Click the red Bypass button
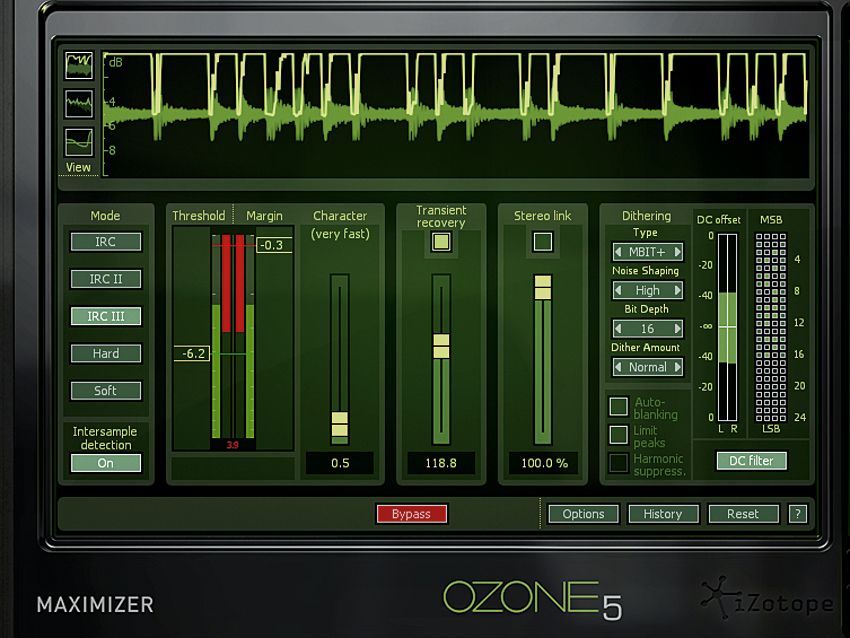 (x=411, y=514)
